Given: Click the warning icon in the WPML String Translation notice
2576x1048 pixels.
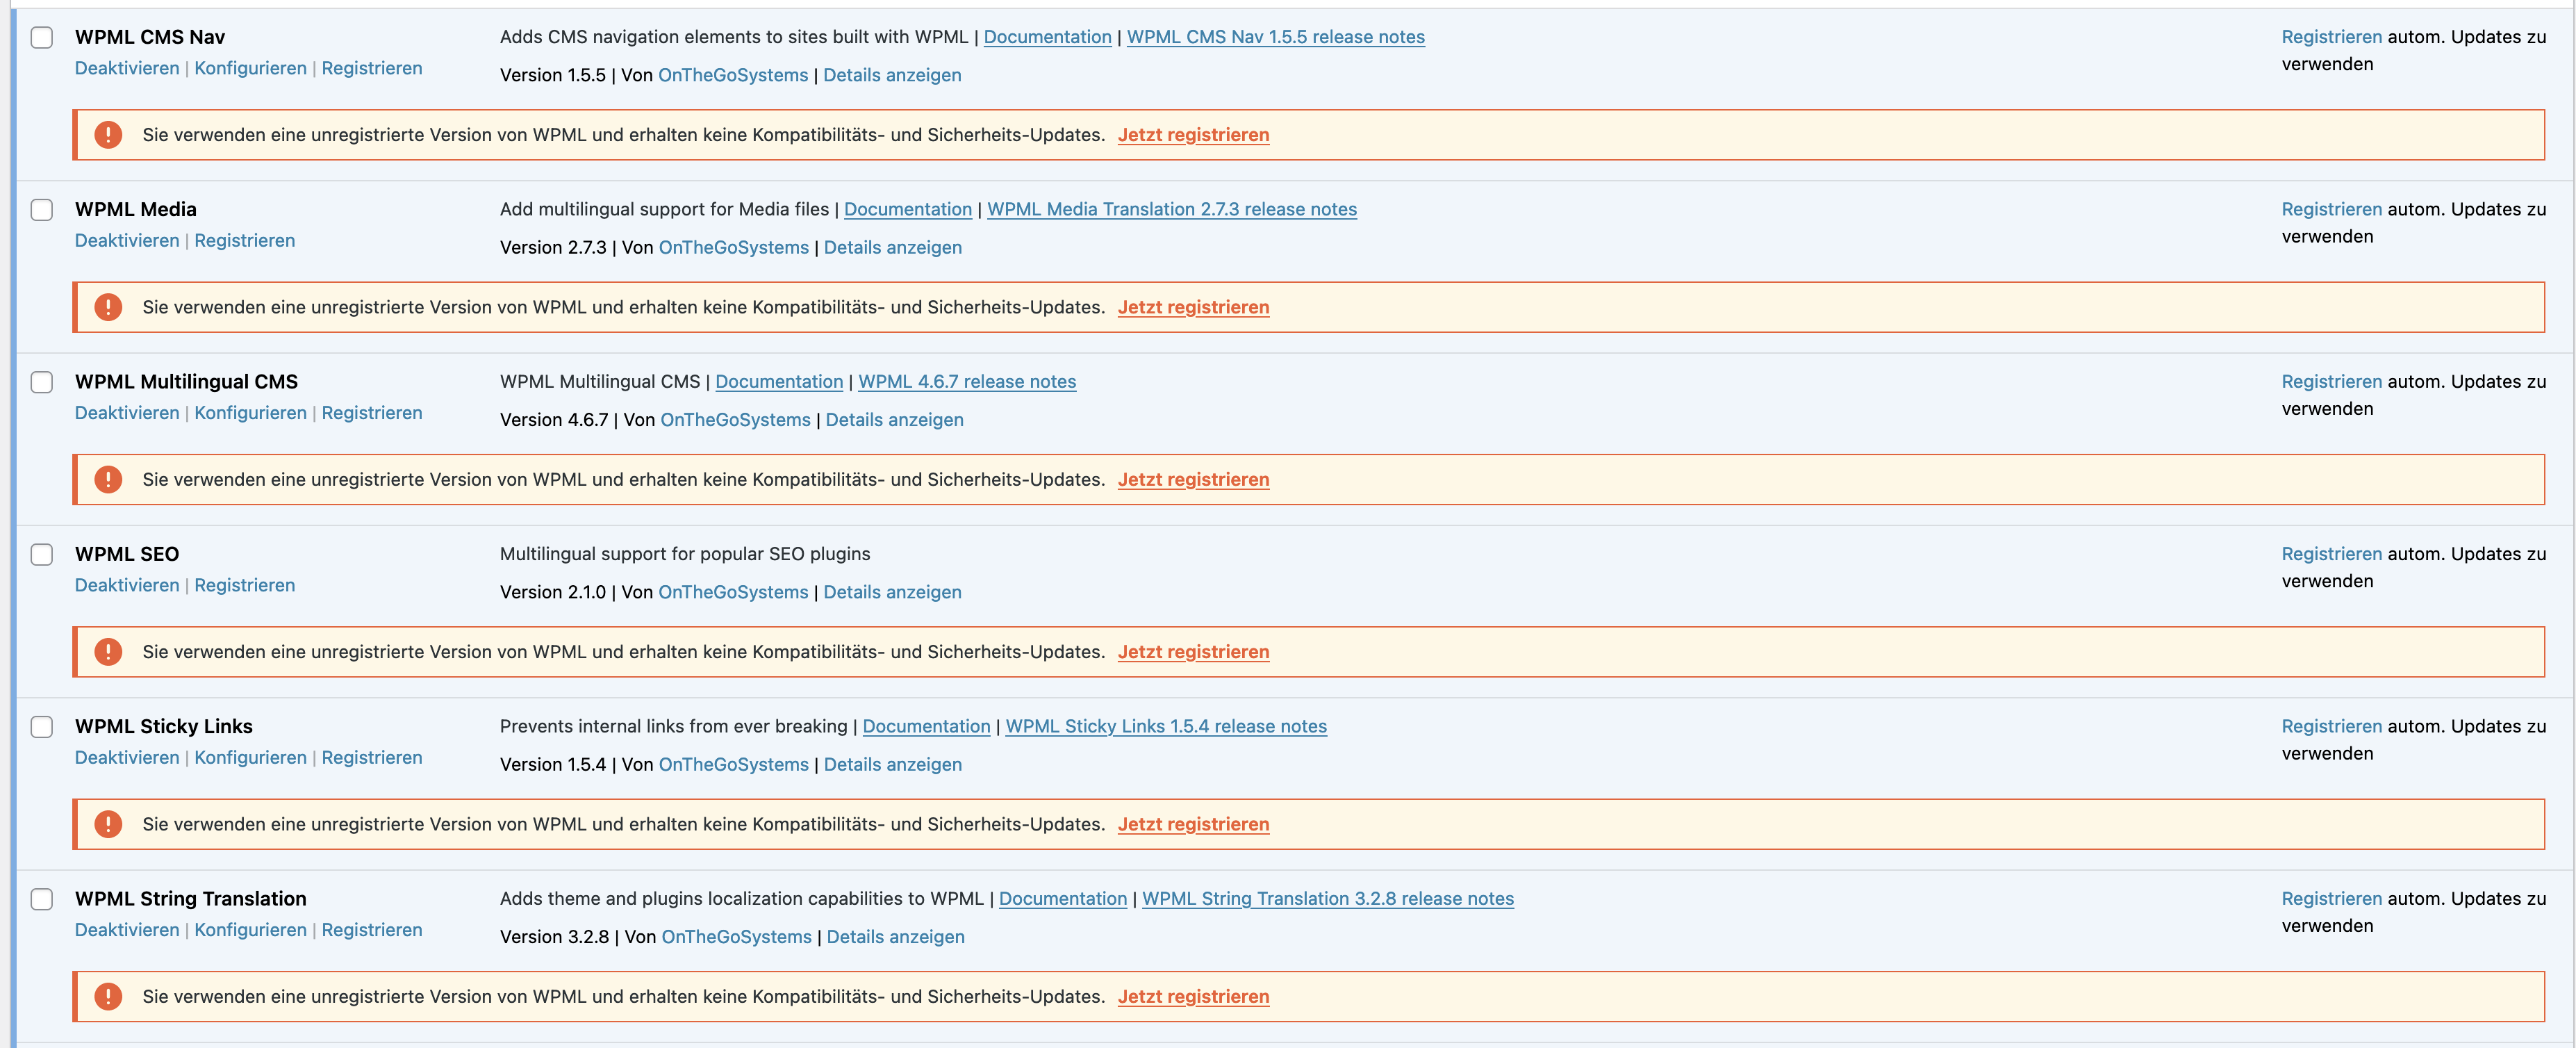Looking at the screenshot, I should point(108,997).
